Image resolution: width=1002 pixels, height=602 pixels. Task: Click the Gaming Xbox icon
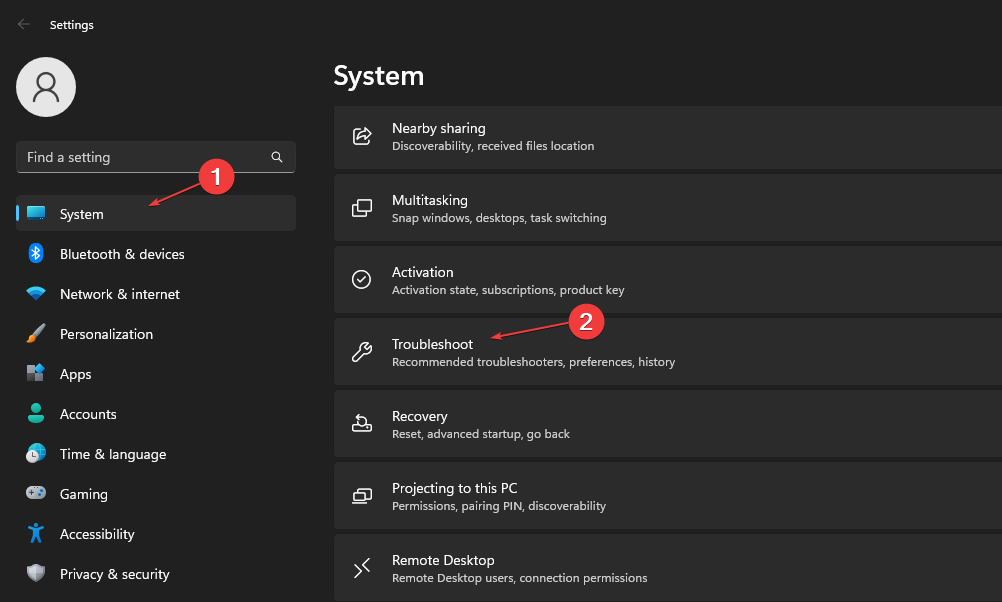[x=34, y=493]
